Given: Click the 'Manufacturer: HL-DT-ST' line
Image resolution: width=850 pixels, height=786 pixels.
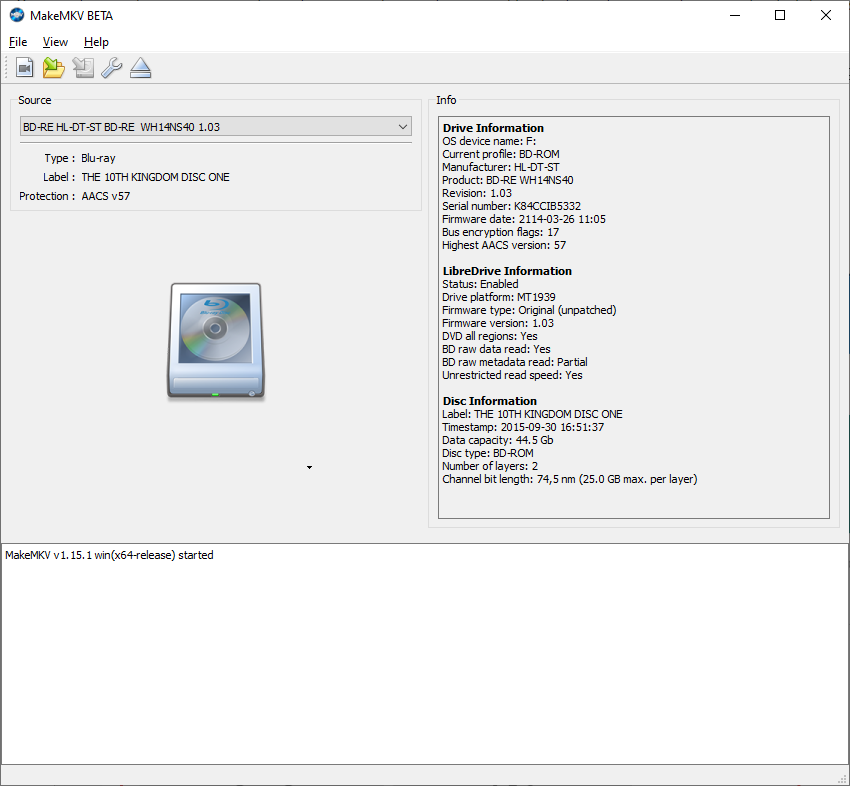Looking at the screenshot, I should tap(501, 167).
